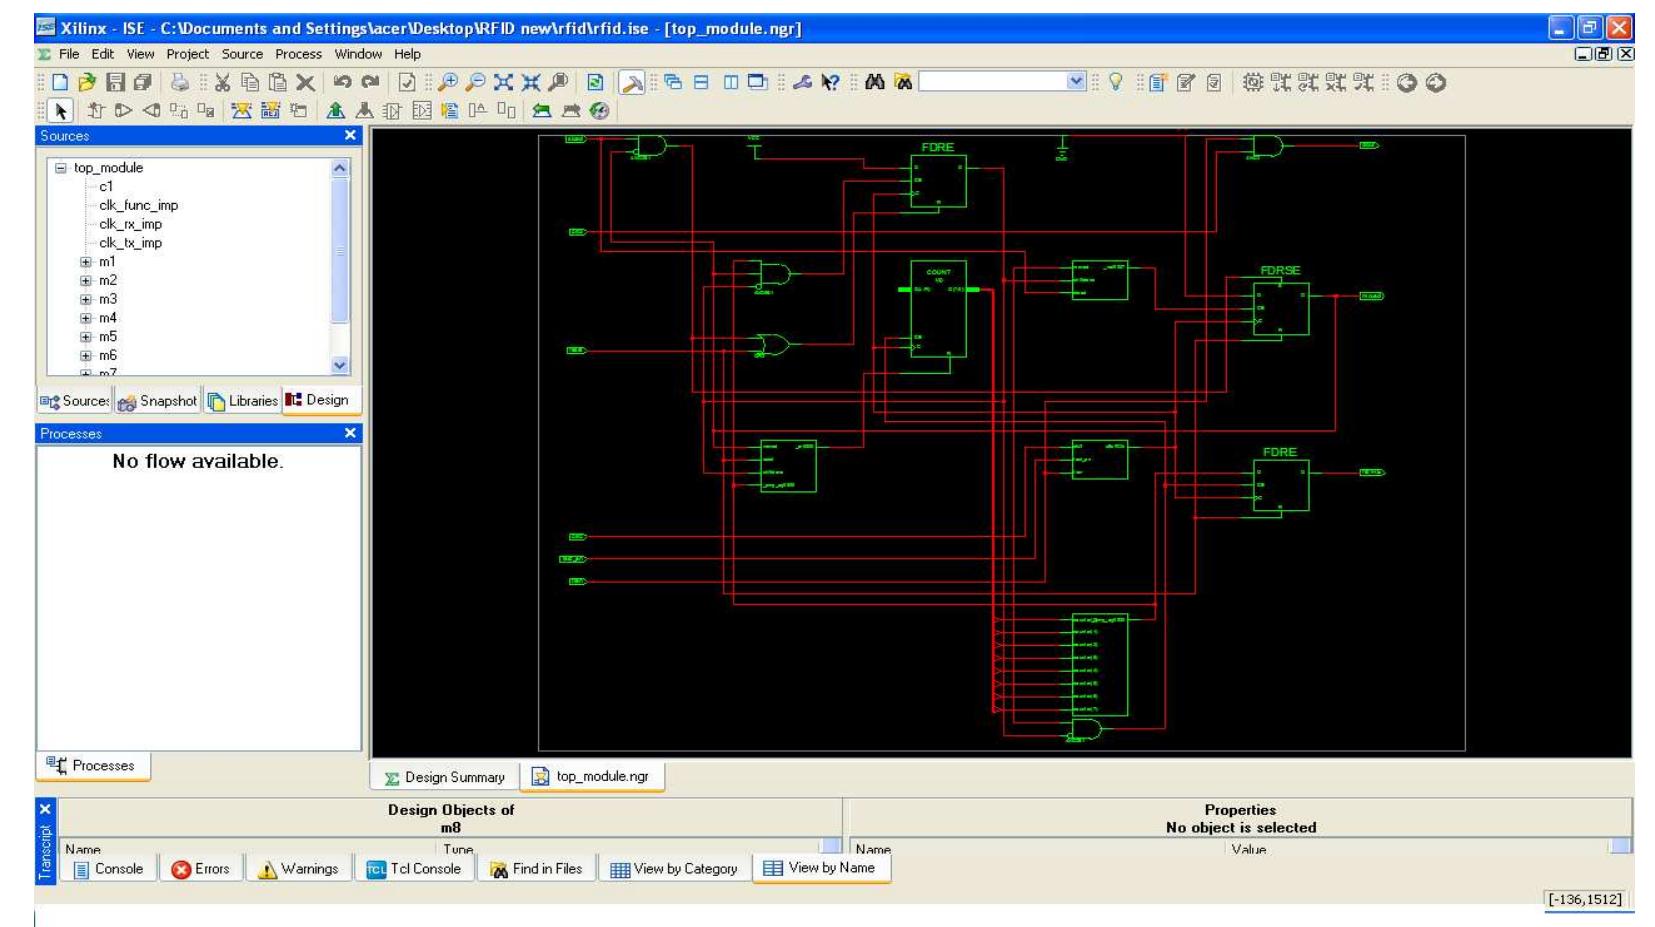Open the Project menu
The width and height of the screenshot is (1655, 927).
click(x=188, y=54)
